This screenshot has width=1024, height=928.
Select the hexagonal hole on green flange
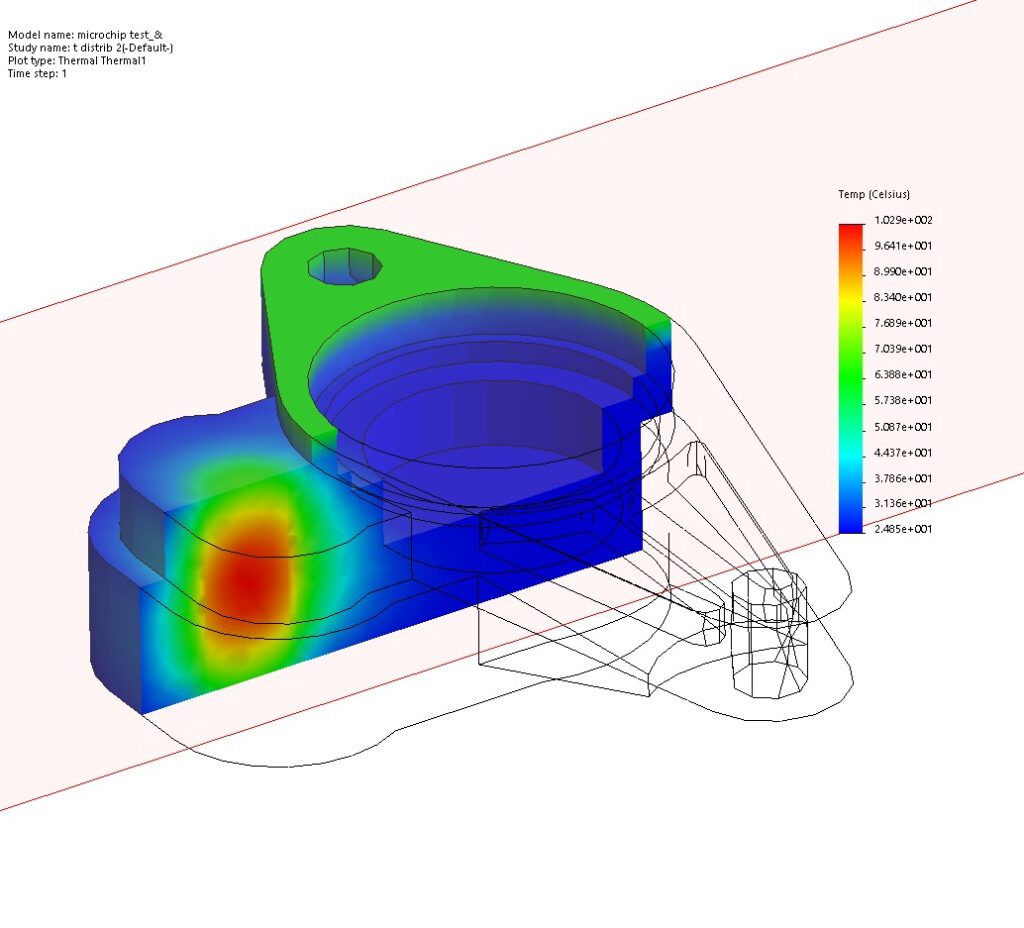click(x=345, y=266)
